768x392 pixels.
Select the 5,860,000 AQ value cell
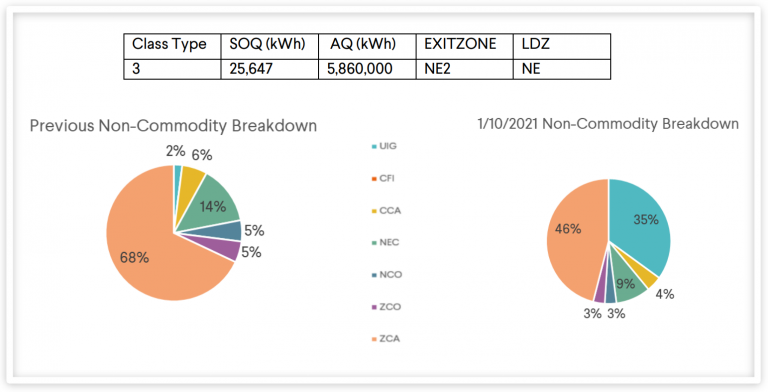tap(367, 69)
